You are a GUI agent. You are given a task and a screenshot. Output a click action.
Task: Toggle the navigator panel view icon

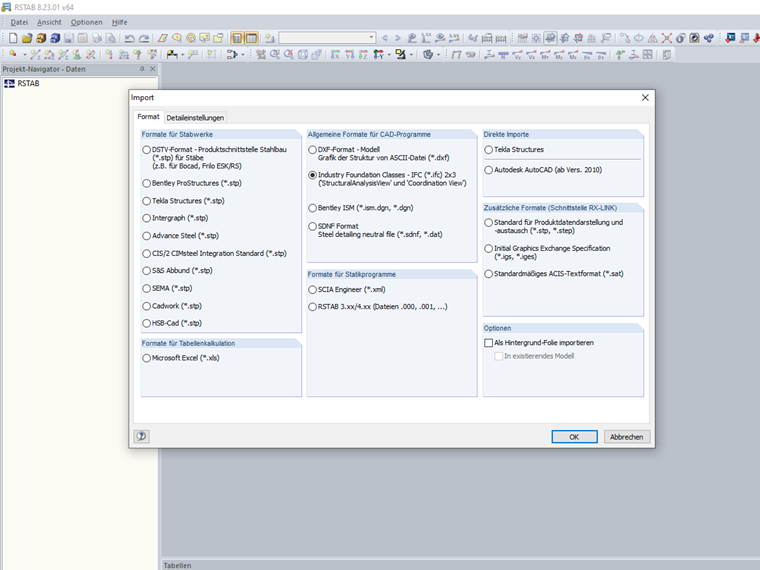pyautogui.click(x=237, y=38)
